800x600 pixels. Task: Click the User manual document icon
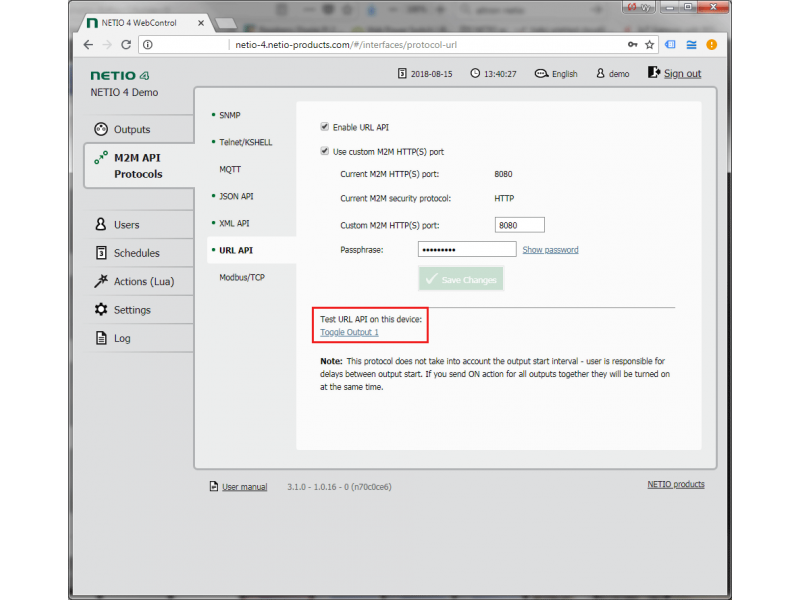[x=214, y=486]
